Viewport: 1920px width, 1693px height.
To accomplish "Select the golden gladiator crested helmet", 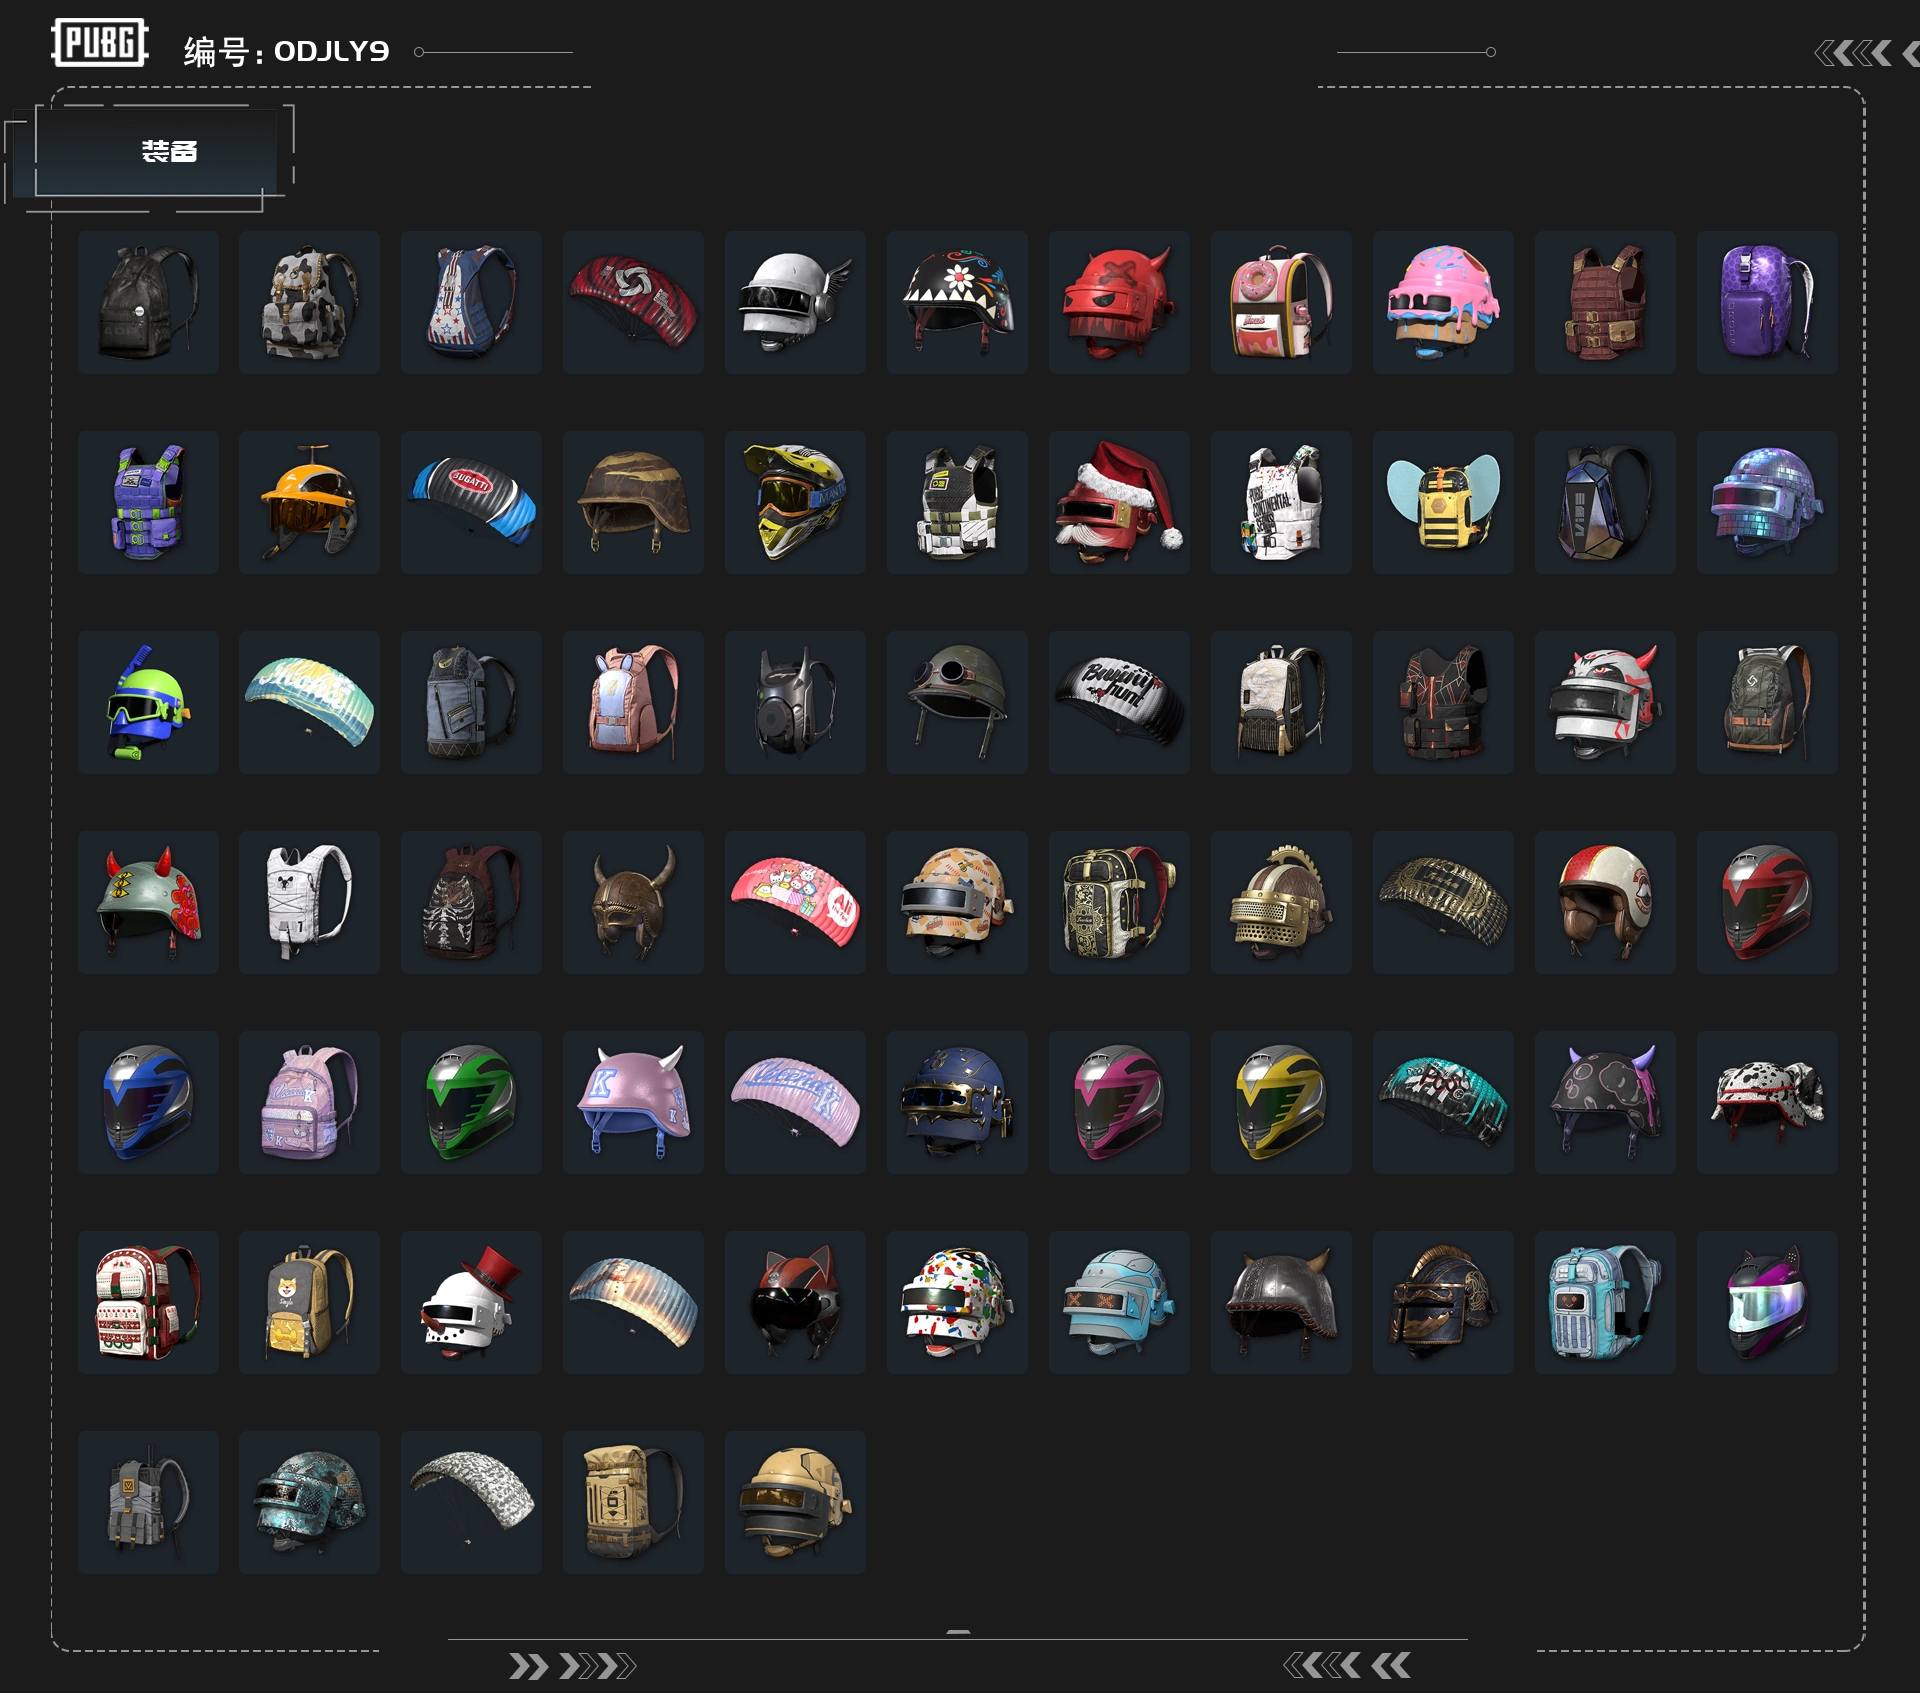I will [x=1281, y=902].
